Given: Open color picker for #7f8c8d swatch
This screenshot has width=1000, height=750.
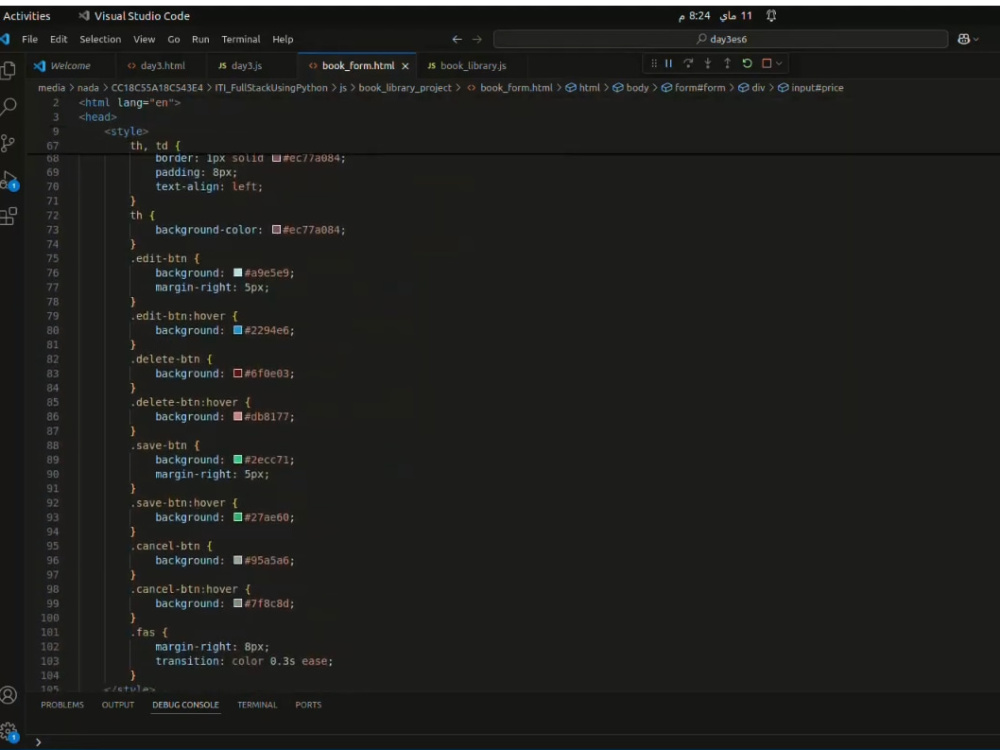Looking at the screenshot, I should (x=238, y=603).
